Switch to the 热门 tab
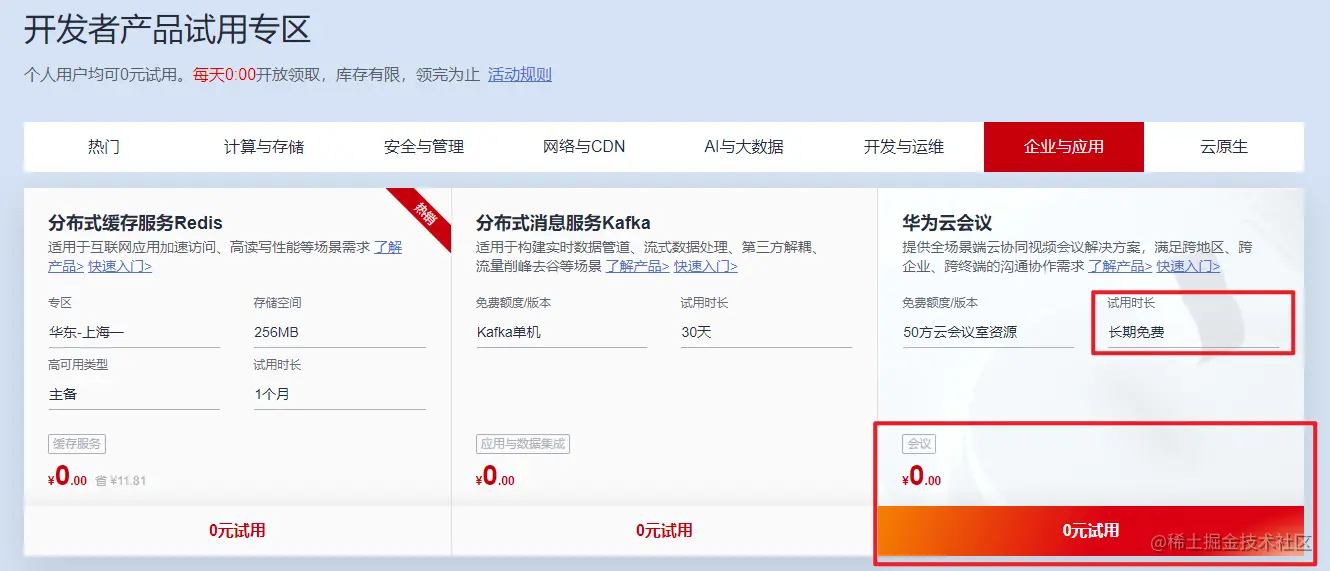The height and width of the screenshot is (571, 1330). pos(104,147)
